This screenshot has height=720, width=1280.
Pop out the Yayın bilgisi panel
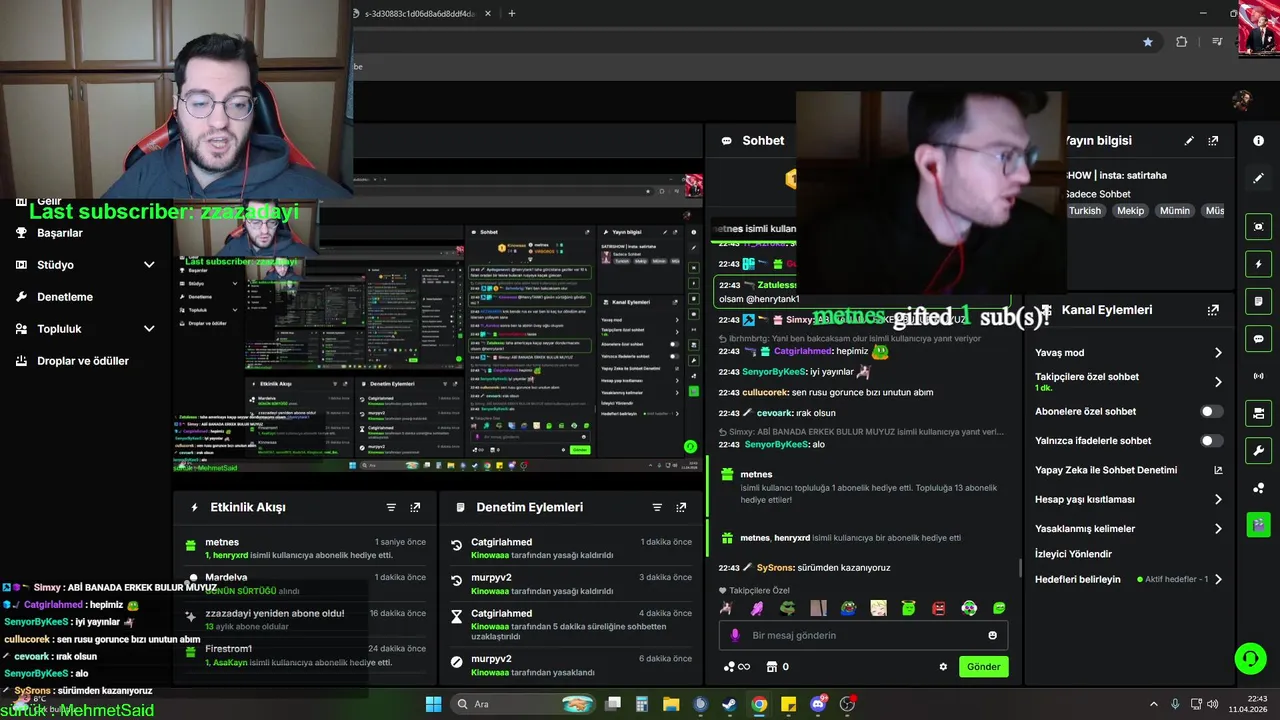[x=1213, y=141]
